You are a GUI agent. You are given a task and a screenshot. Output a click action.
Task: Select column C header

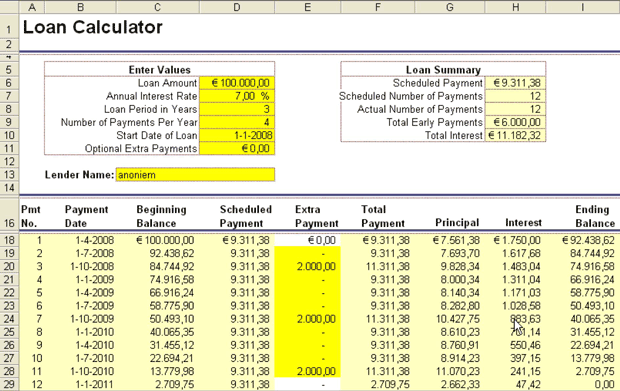click(157, 7)
